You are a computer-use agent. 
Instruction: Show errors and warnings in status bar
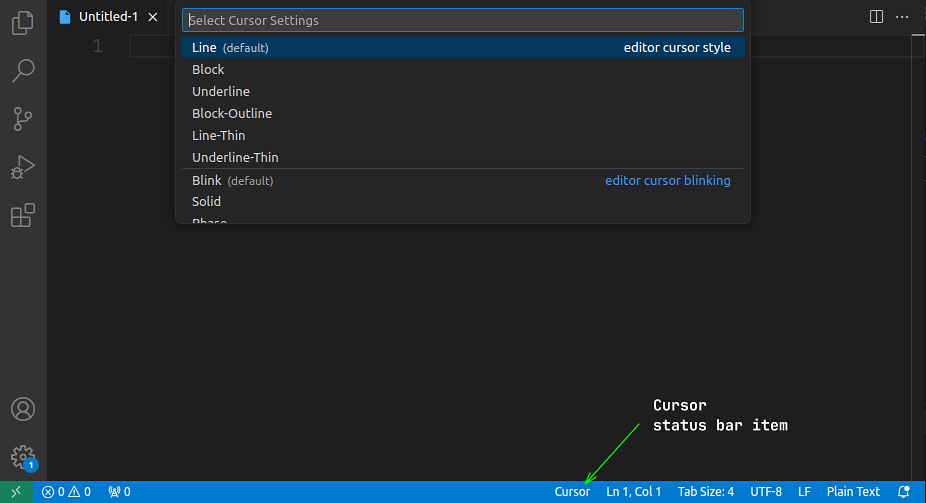[66, 492]
